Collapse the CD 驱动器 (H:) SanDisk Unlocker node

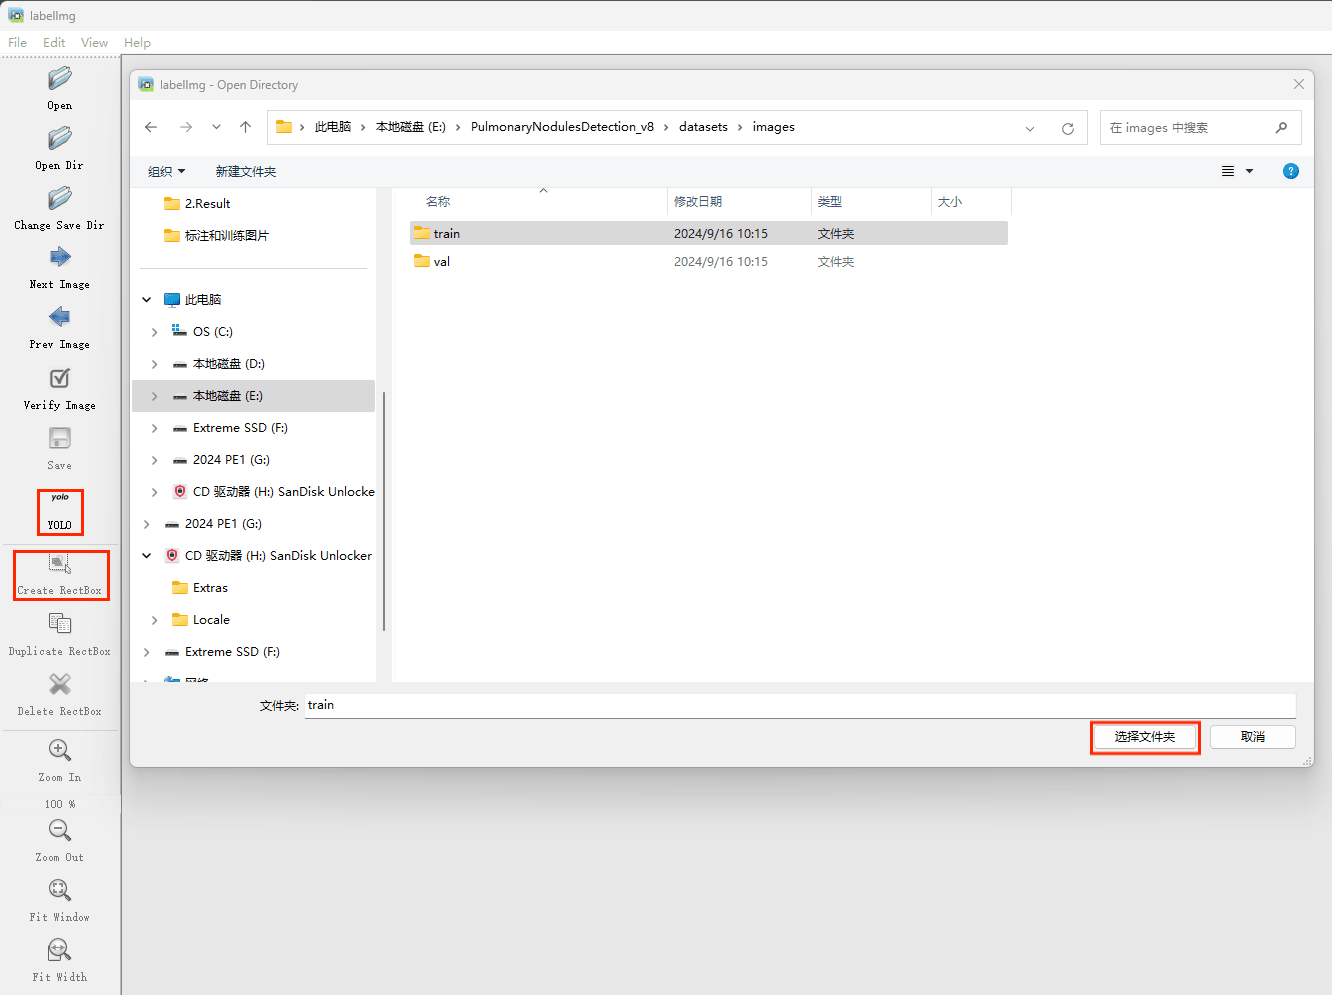pos(147,556)
